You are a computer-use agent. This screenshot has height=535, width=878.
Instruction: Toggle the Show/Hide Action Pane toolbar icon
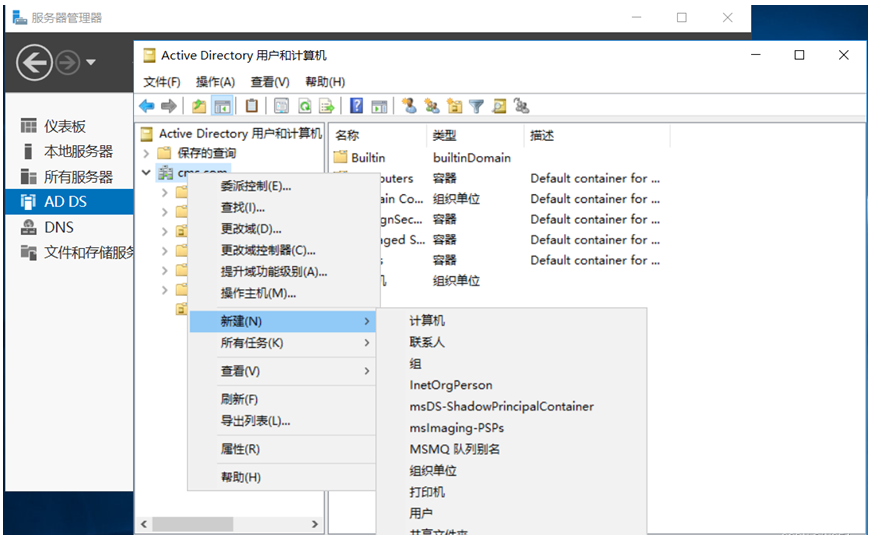click(379, 106)
